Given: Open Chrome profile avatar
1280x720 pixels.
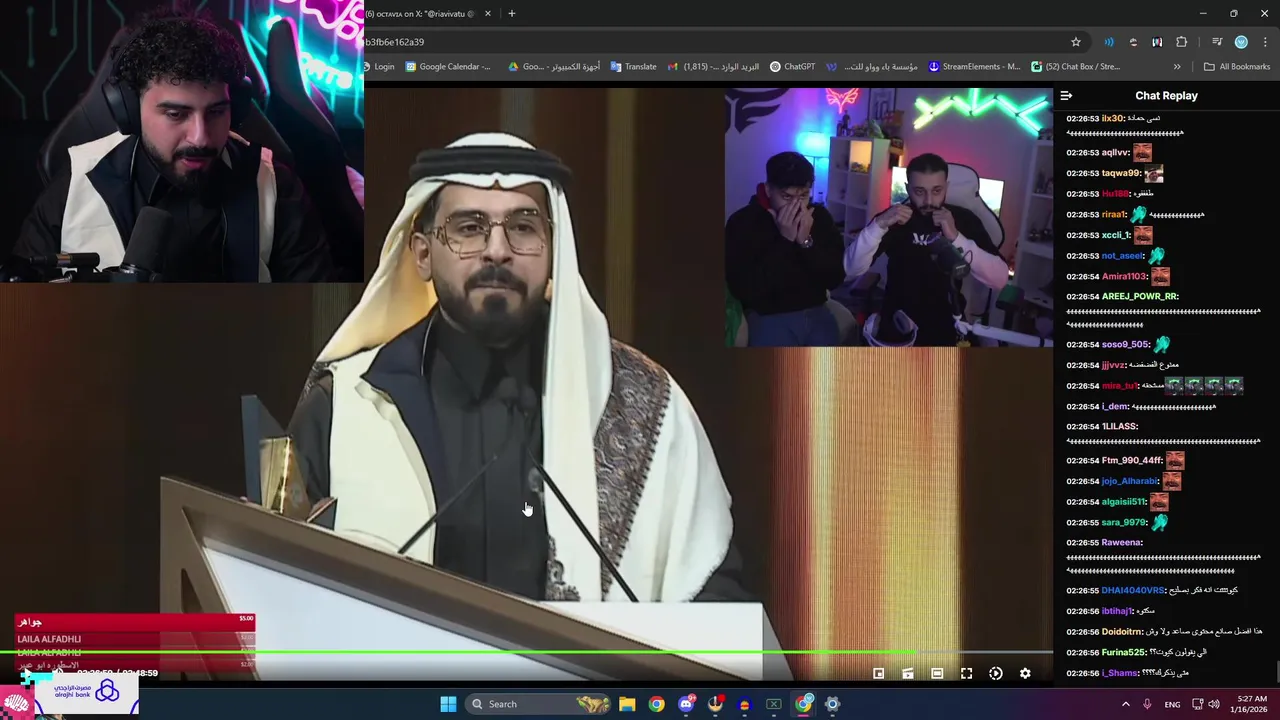Looking at the screenshot, I should click(1241, 42).
